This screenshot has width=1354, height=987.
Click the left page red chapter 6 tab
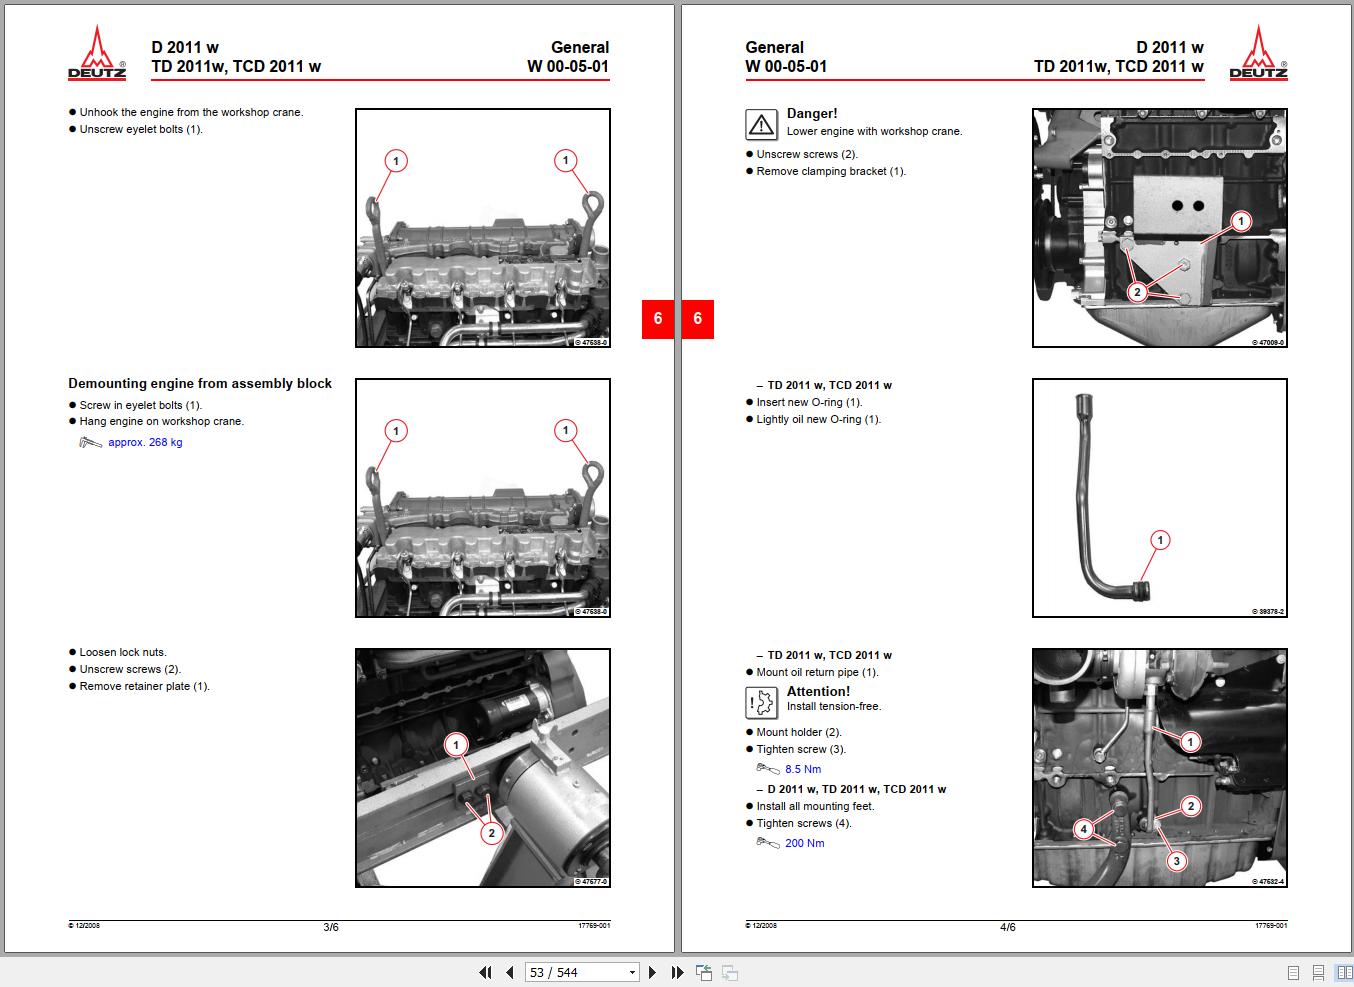coord(657,319)
